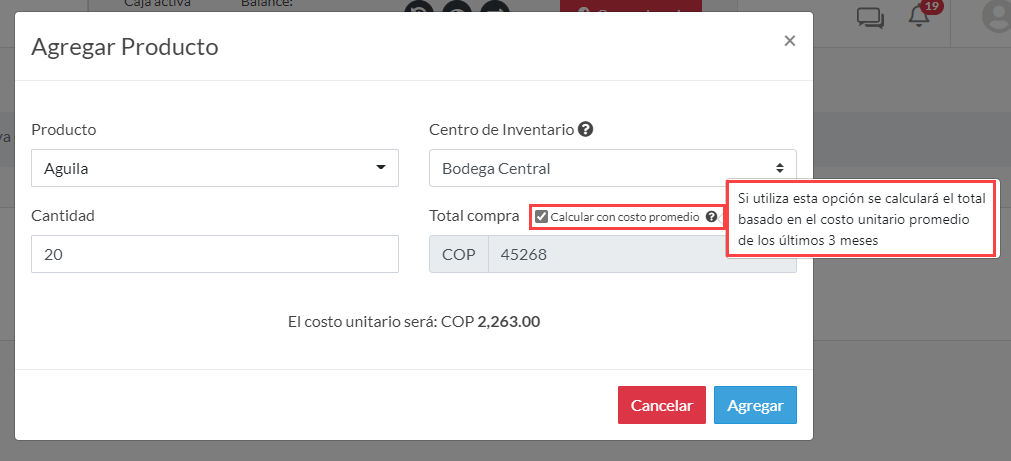1011x461 pixels.
Task: Click help icon beside Centro de Inventario
Action: 585,130
